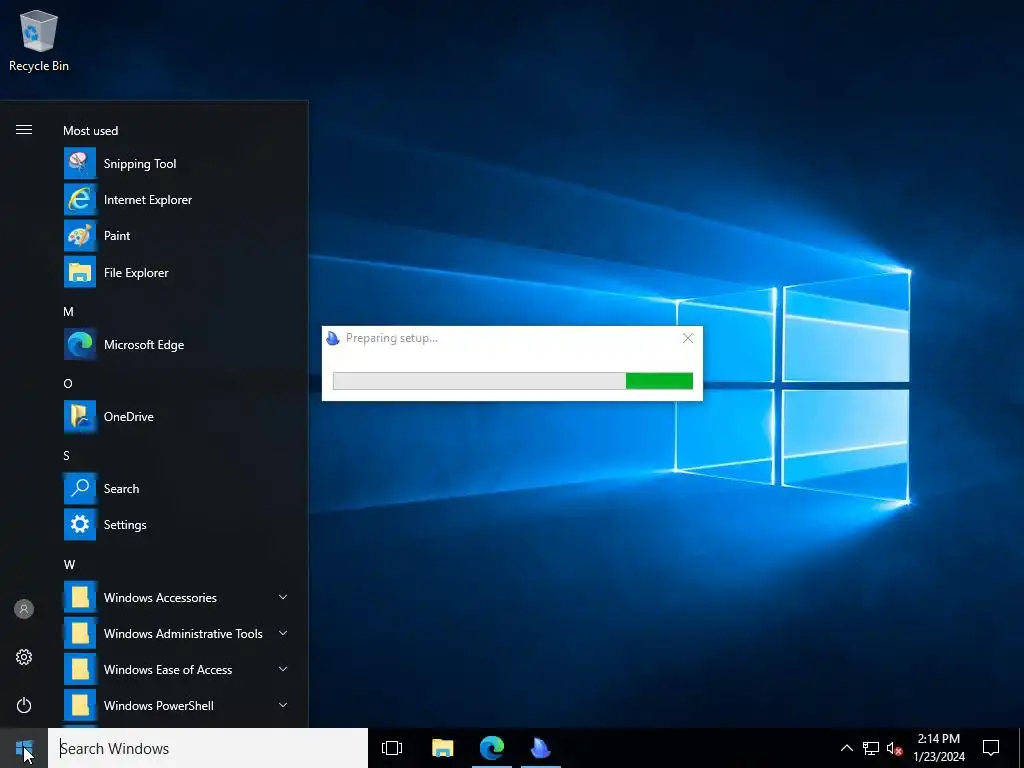The width and height of the screenshot is (1024, 768).
Task: Click Show desktop strip at taskbar end
Action: pyautogui.click(x=1021, y=748)
